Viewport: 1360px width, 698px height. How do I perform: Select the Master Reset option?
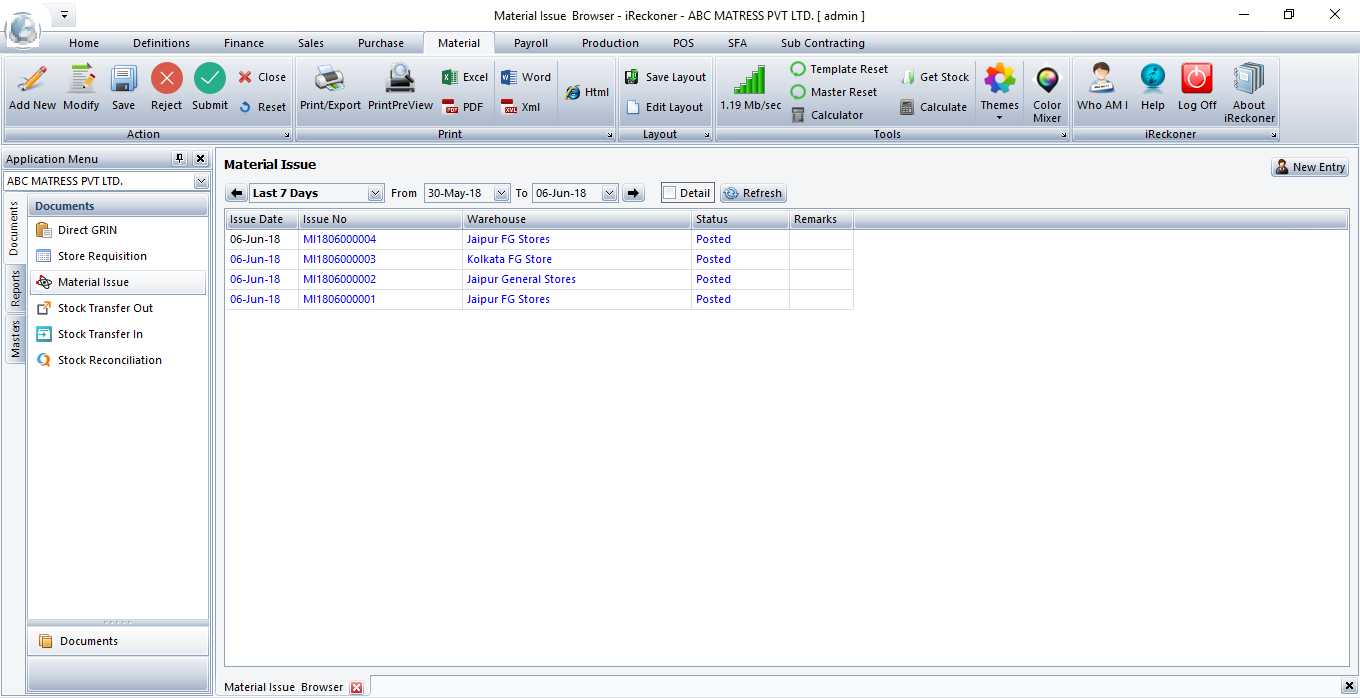(833, 92)
